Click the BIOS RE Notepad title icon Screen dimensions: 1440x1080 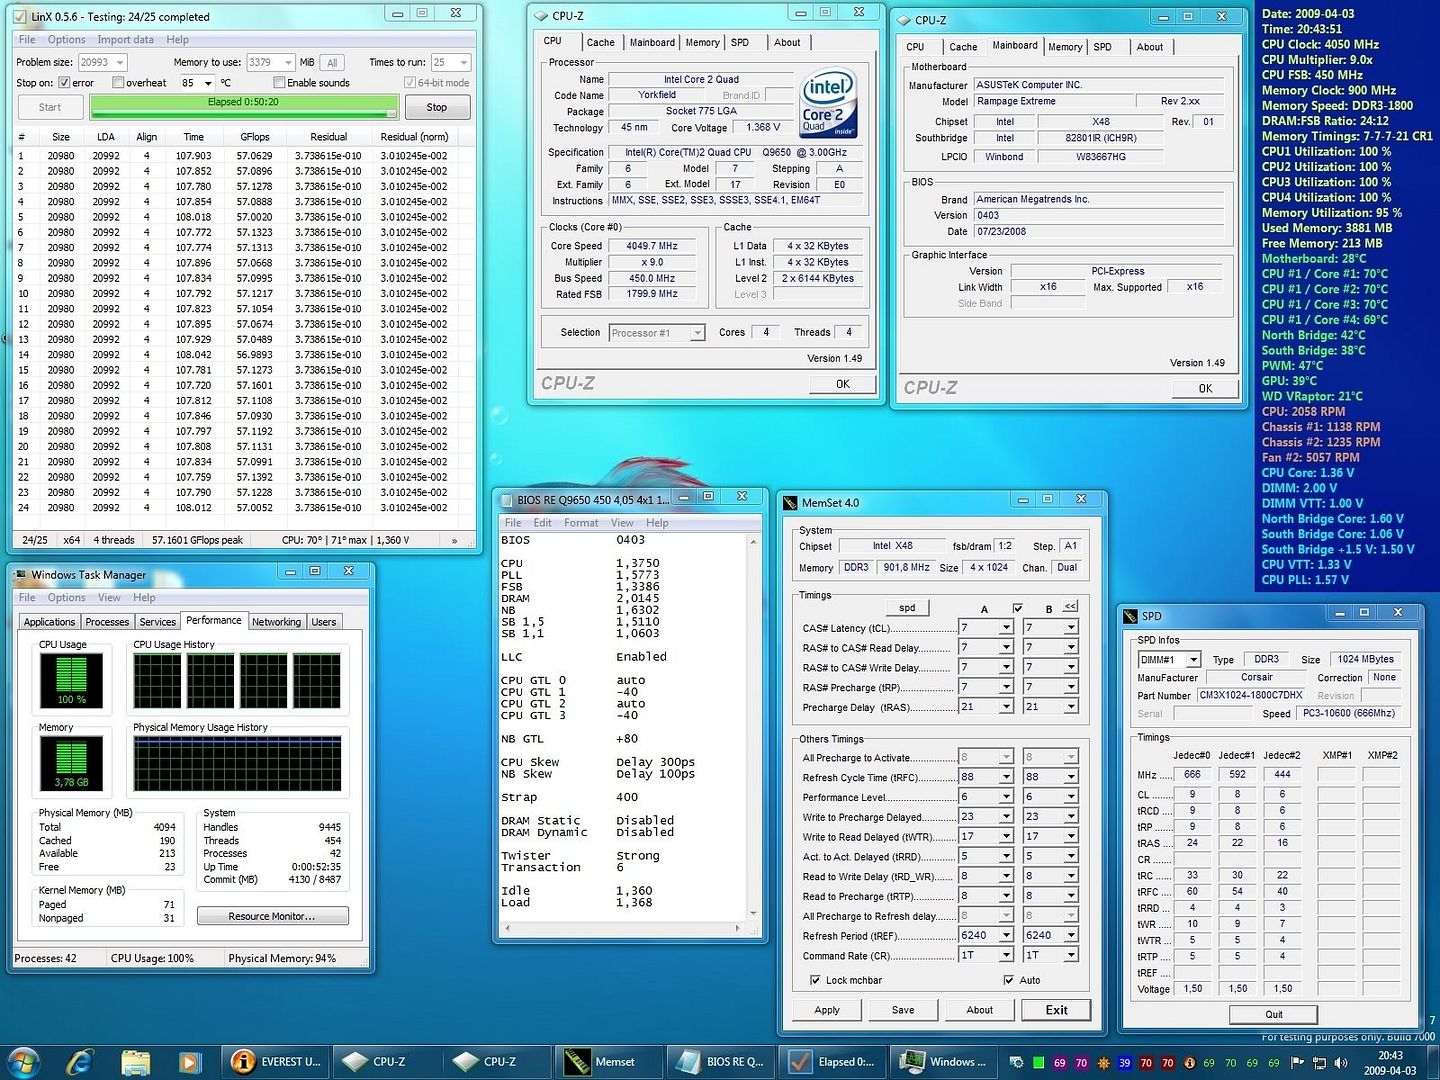point(506,499)
